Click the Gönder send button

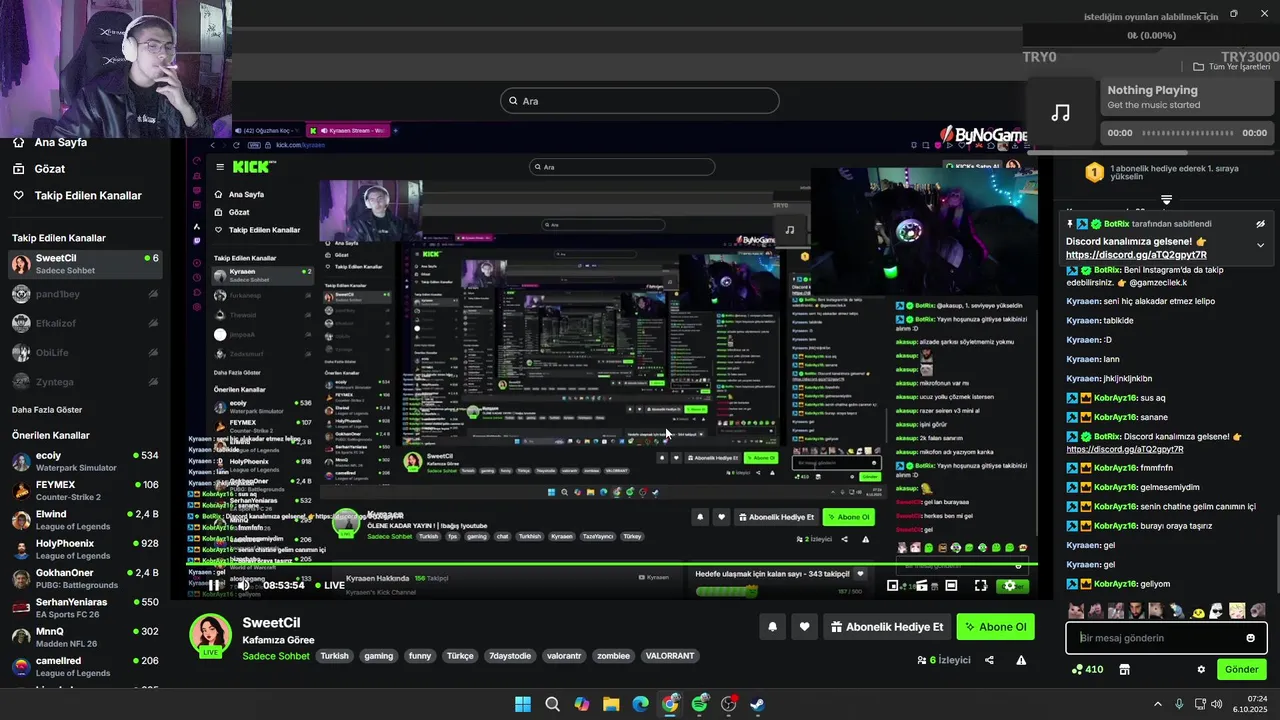point(1241,669)
